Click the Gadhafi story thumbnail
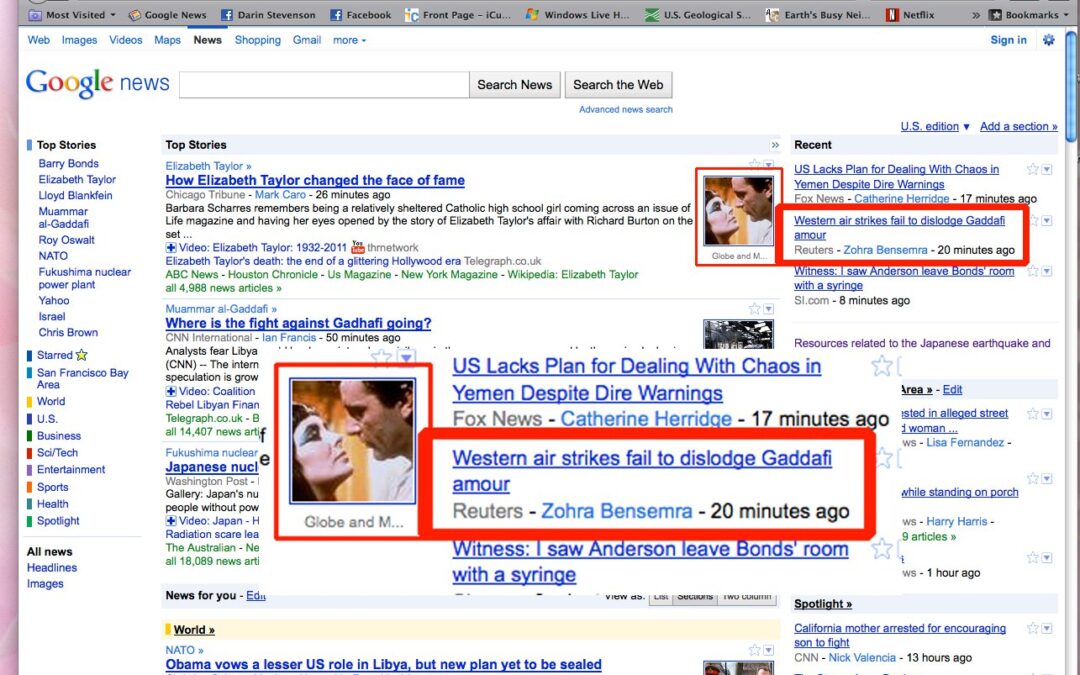The height and width of the screenshot is (675, 1080). [x=738, y=334]
